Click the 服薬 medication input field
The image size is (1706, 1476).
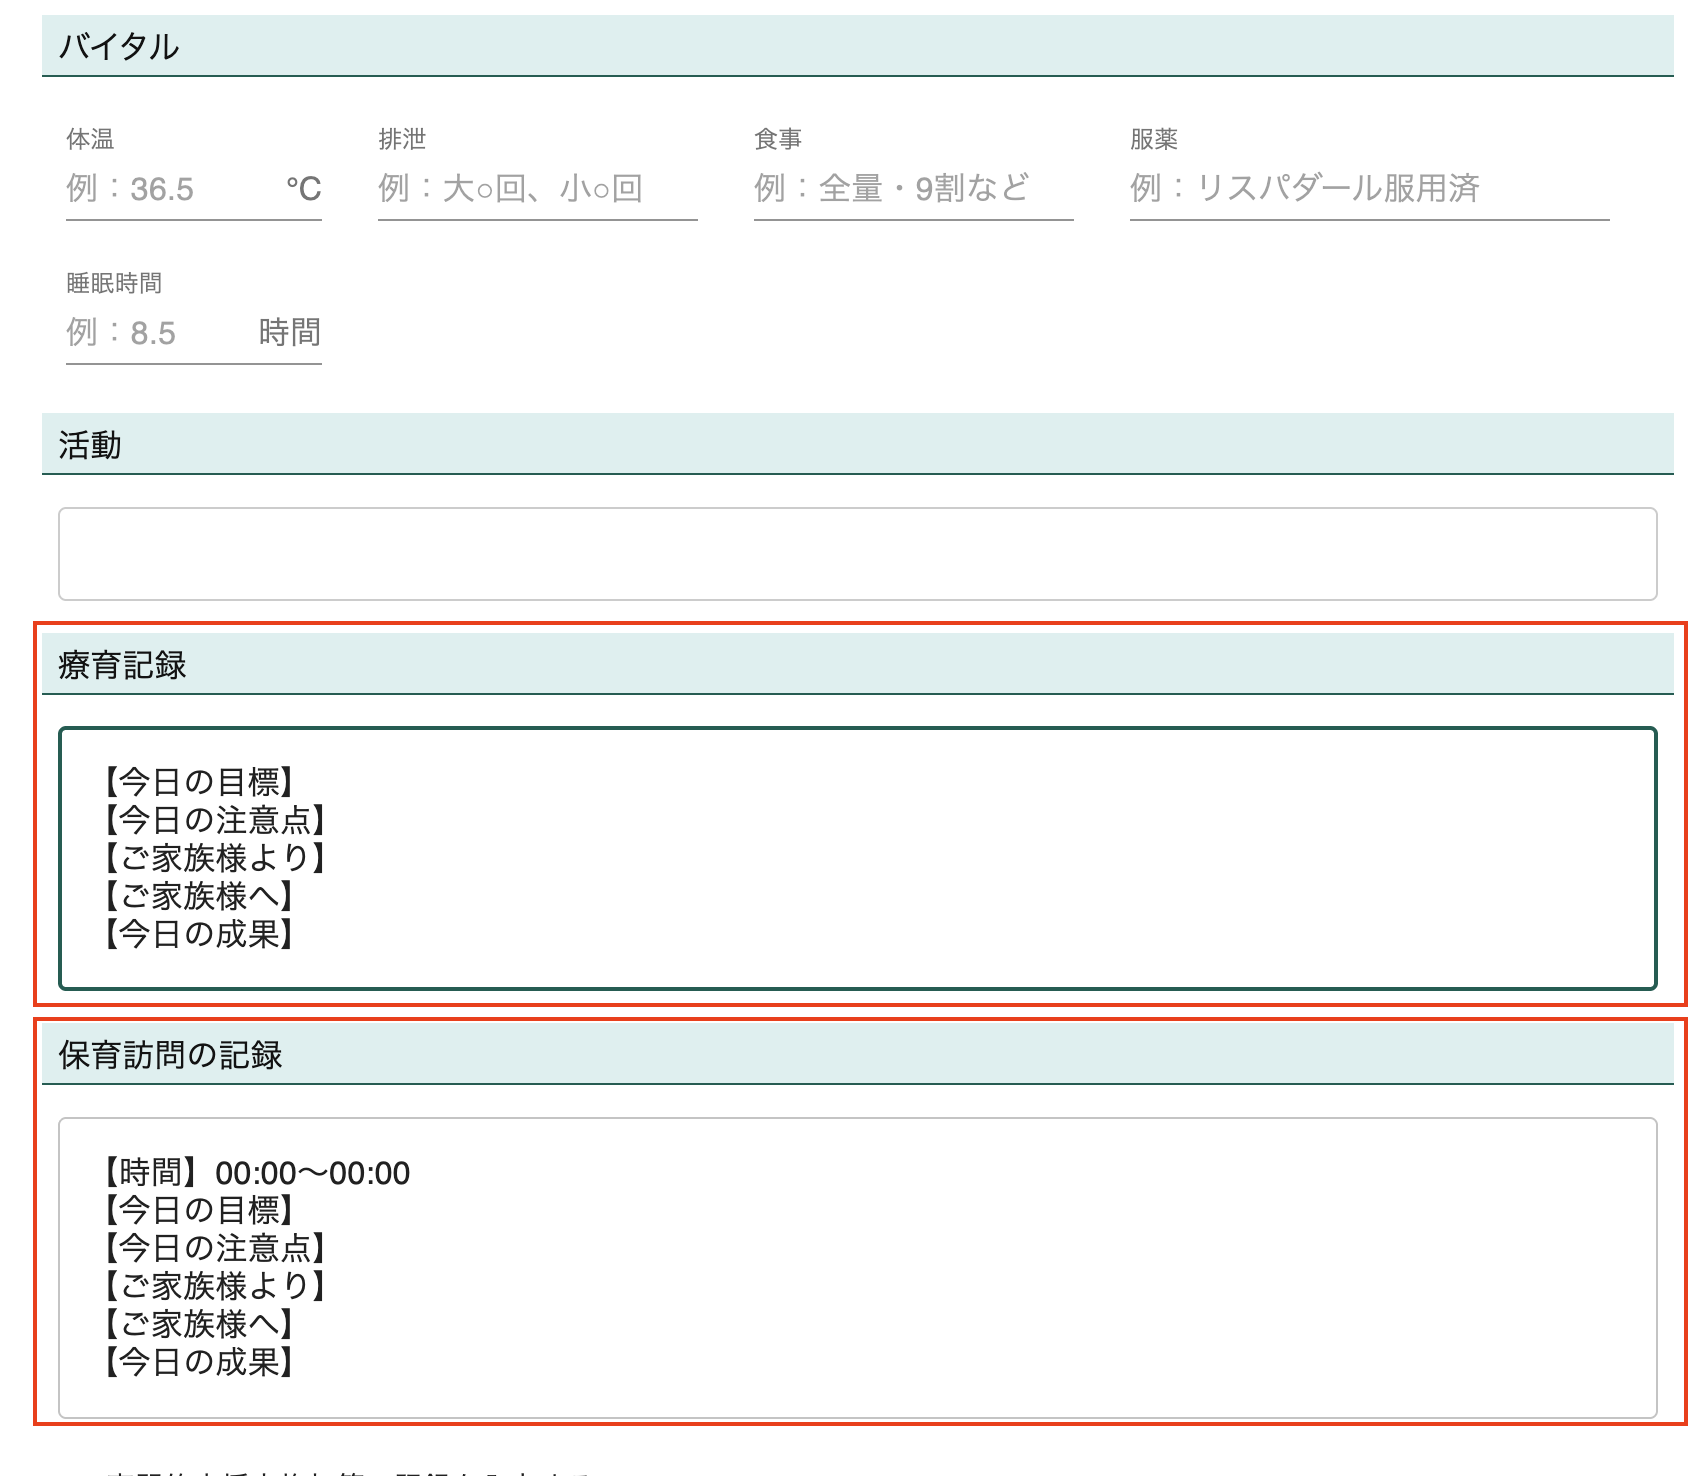click(1368, 189)
